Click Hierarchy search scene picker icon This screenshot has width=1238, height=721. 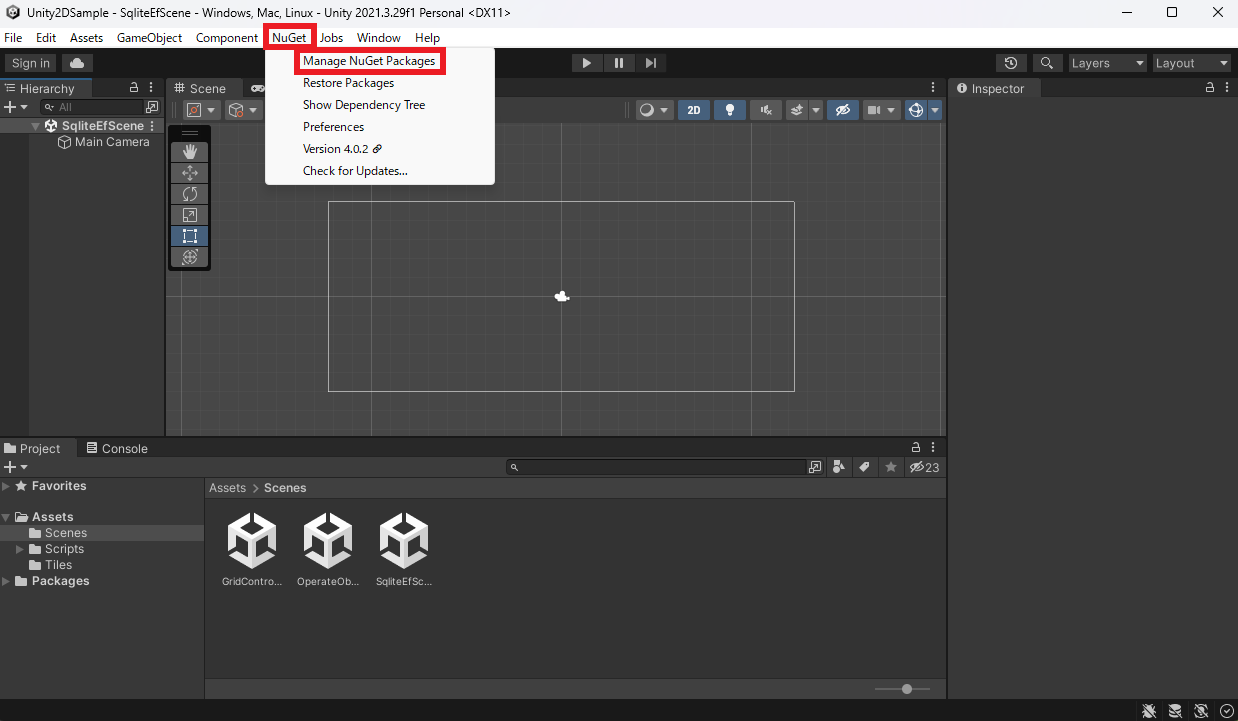pos(152,107)
